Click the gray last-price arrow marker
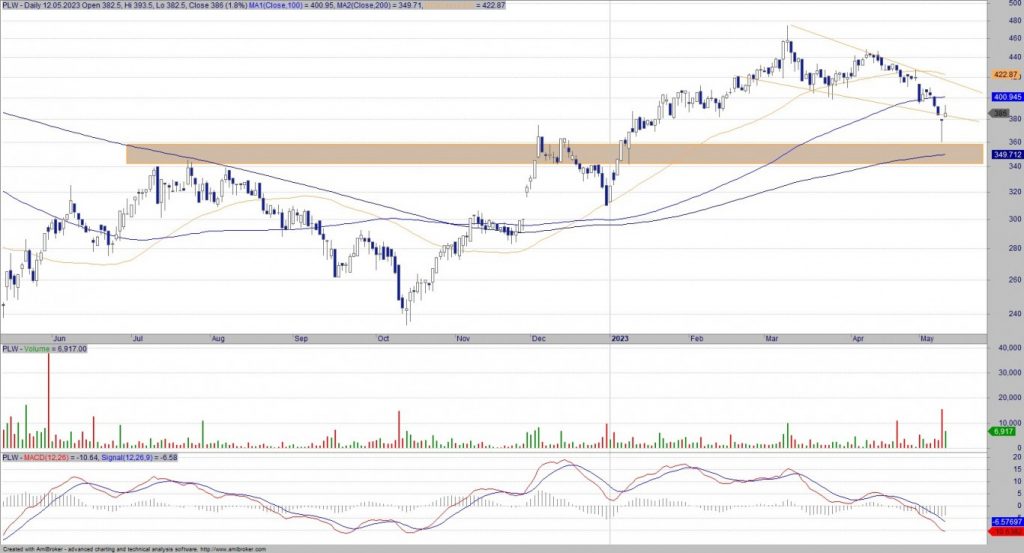Image resolution: width=1024 pixels, height=553 pixels. pyautogui.click(x=1000, y=115)
